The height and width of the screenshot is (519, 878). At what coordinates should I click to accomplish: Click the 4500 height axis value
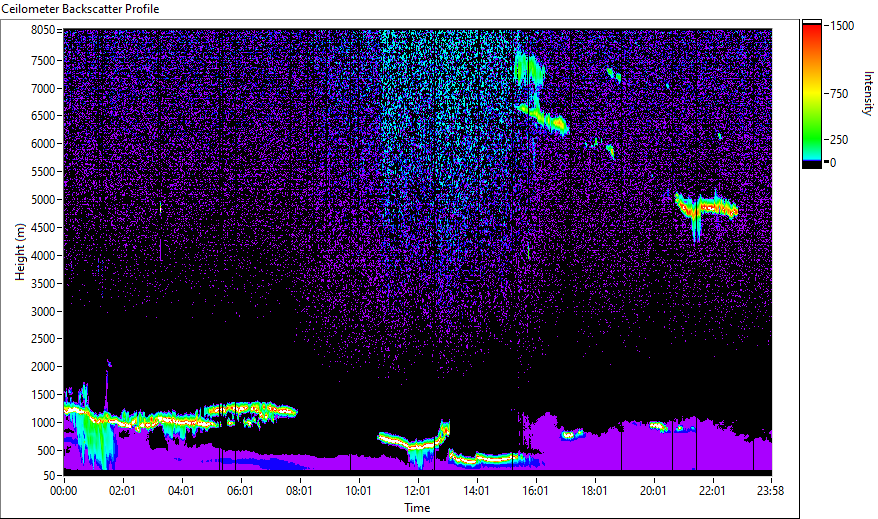[x=43, y=228]
